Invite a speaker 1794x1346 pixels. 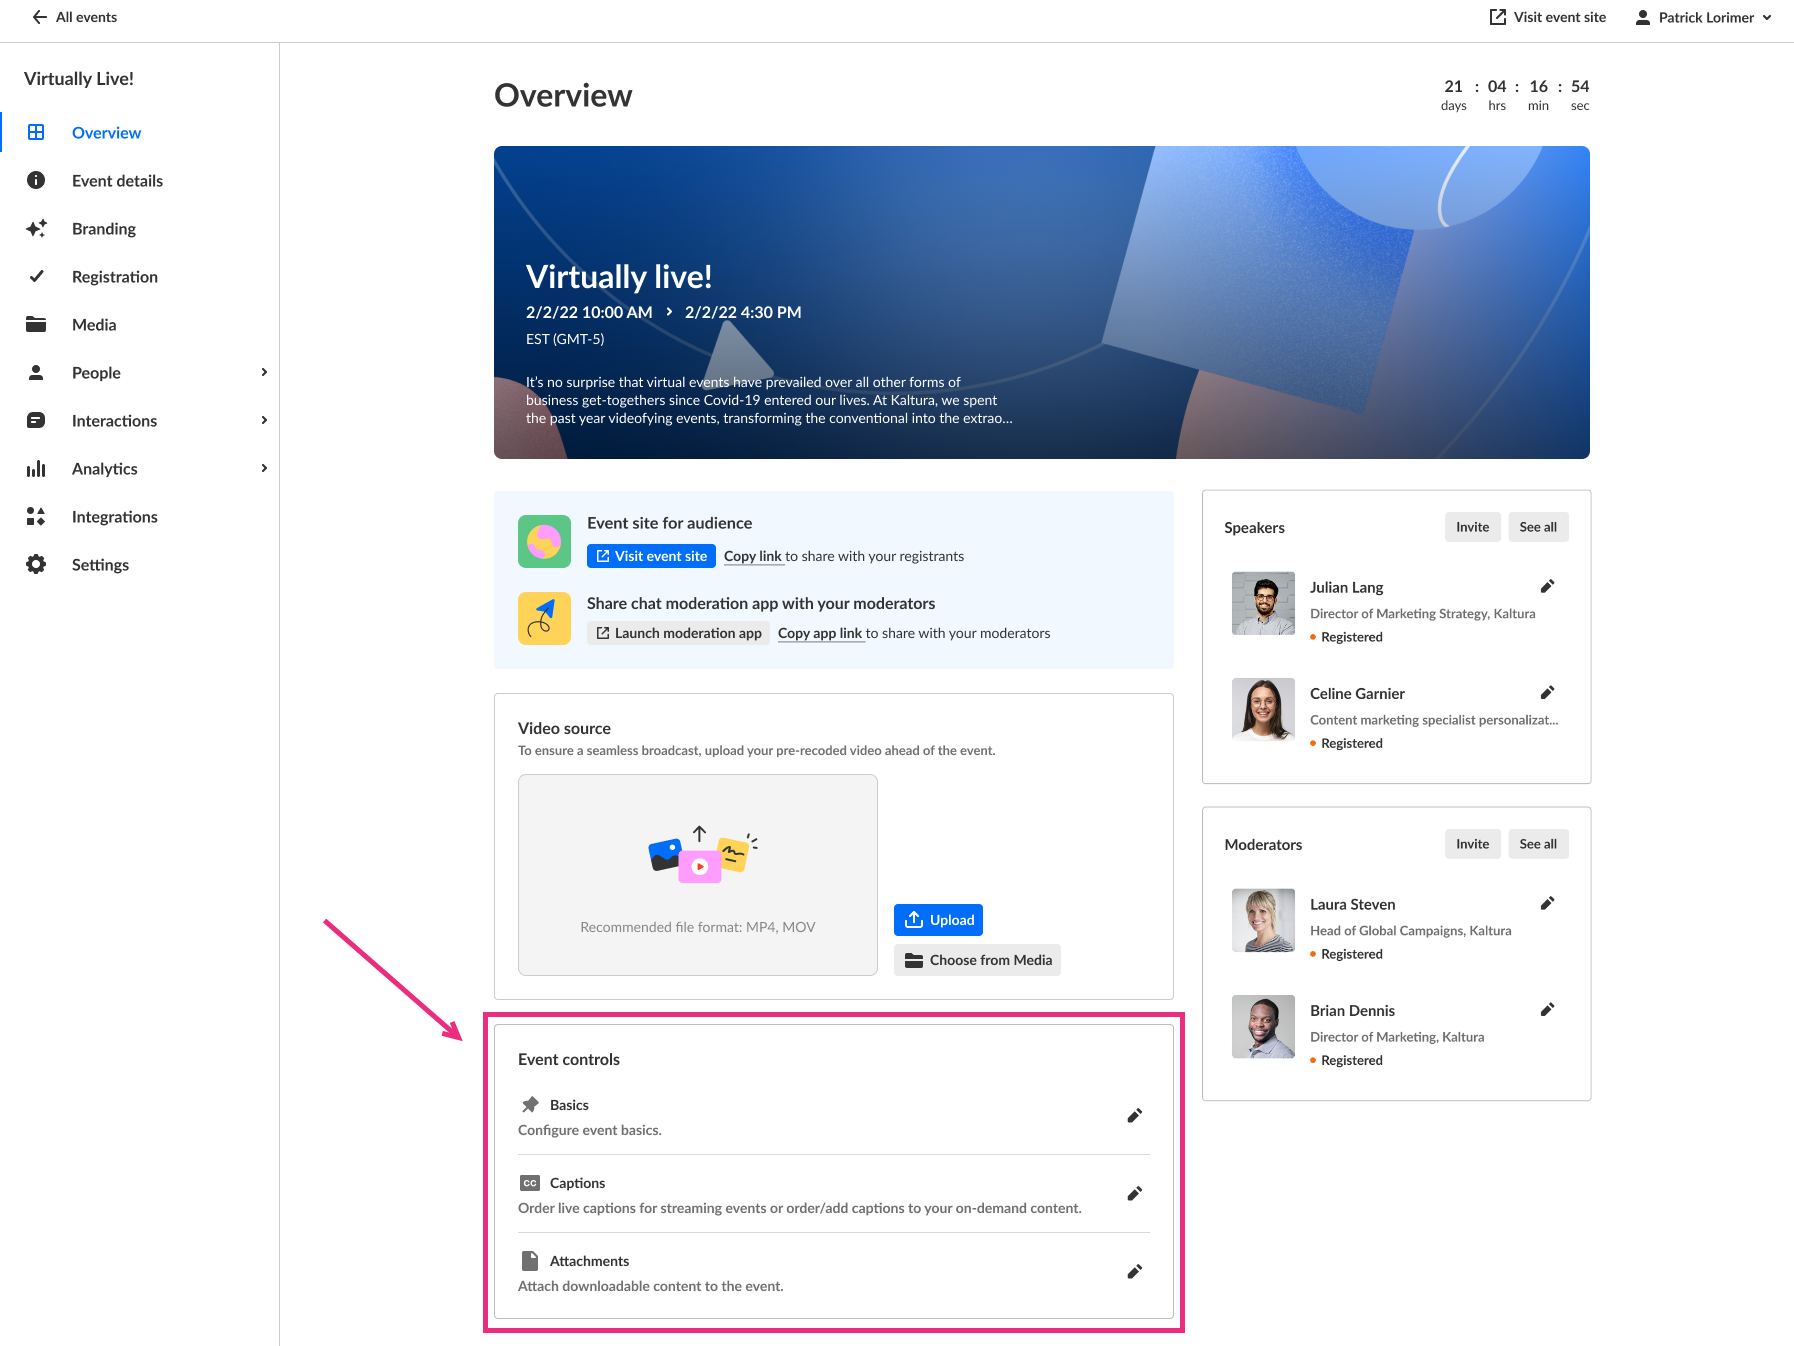point(1472,527)
